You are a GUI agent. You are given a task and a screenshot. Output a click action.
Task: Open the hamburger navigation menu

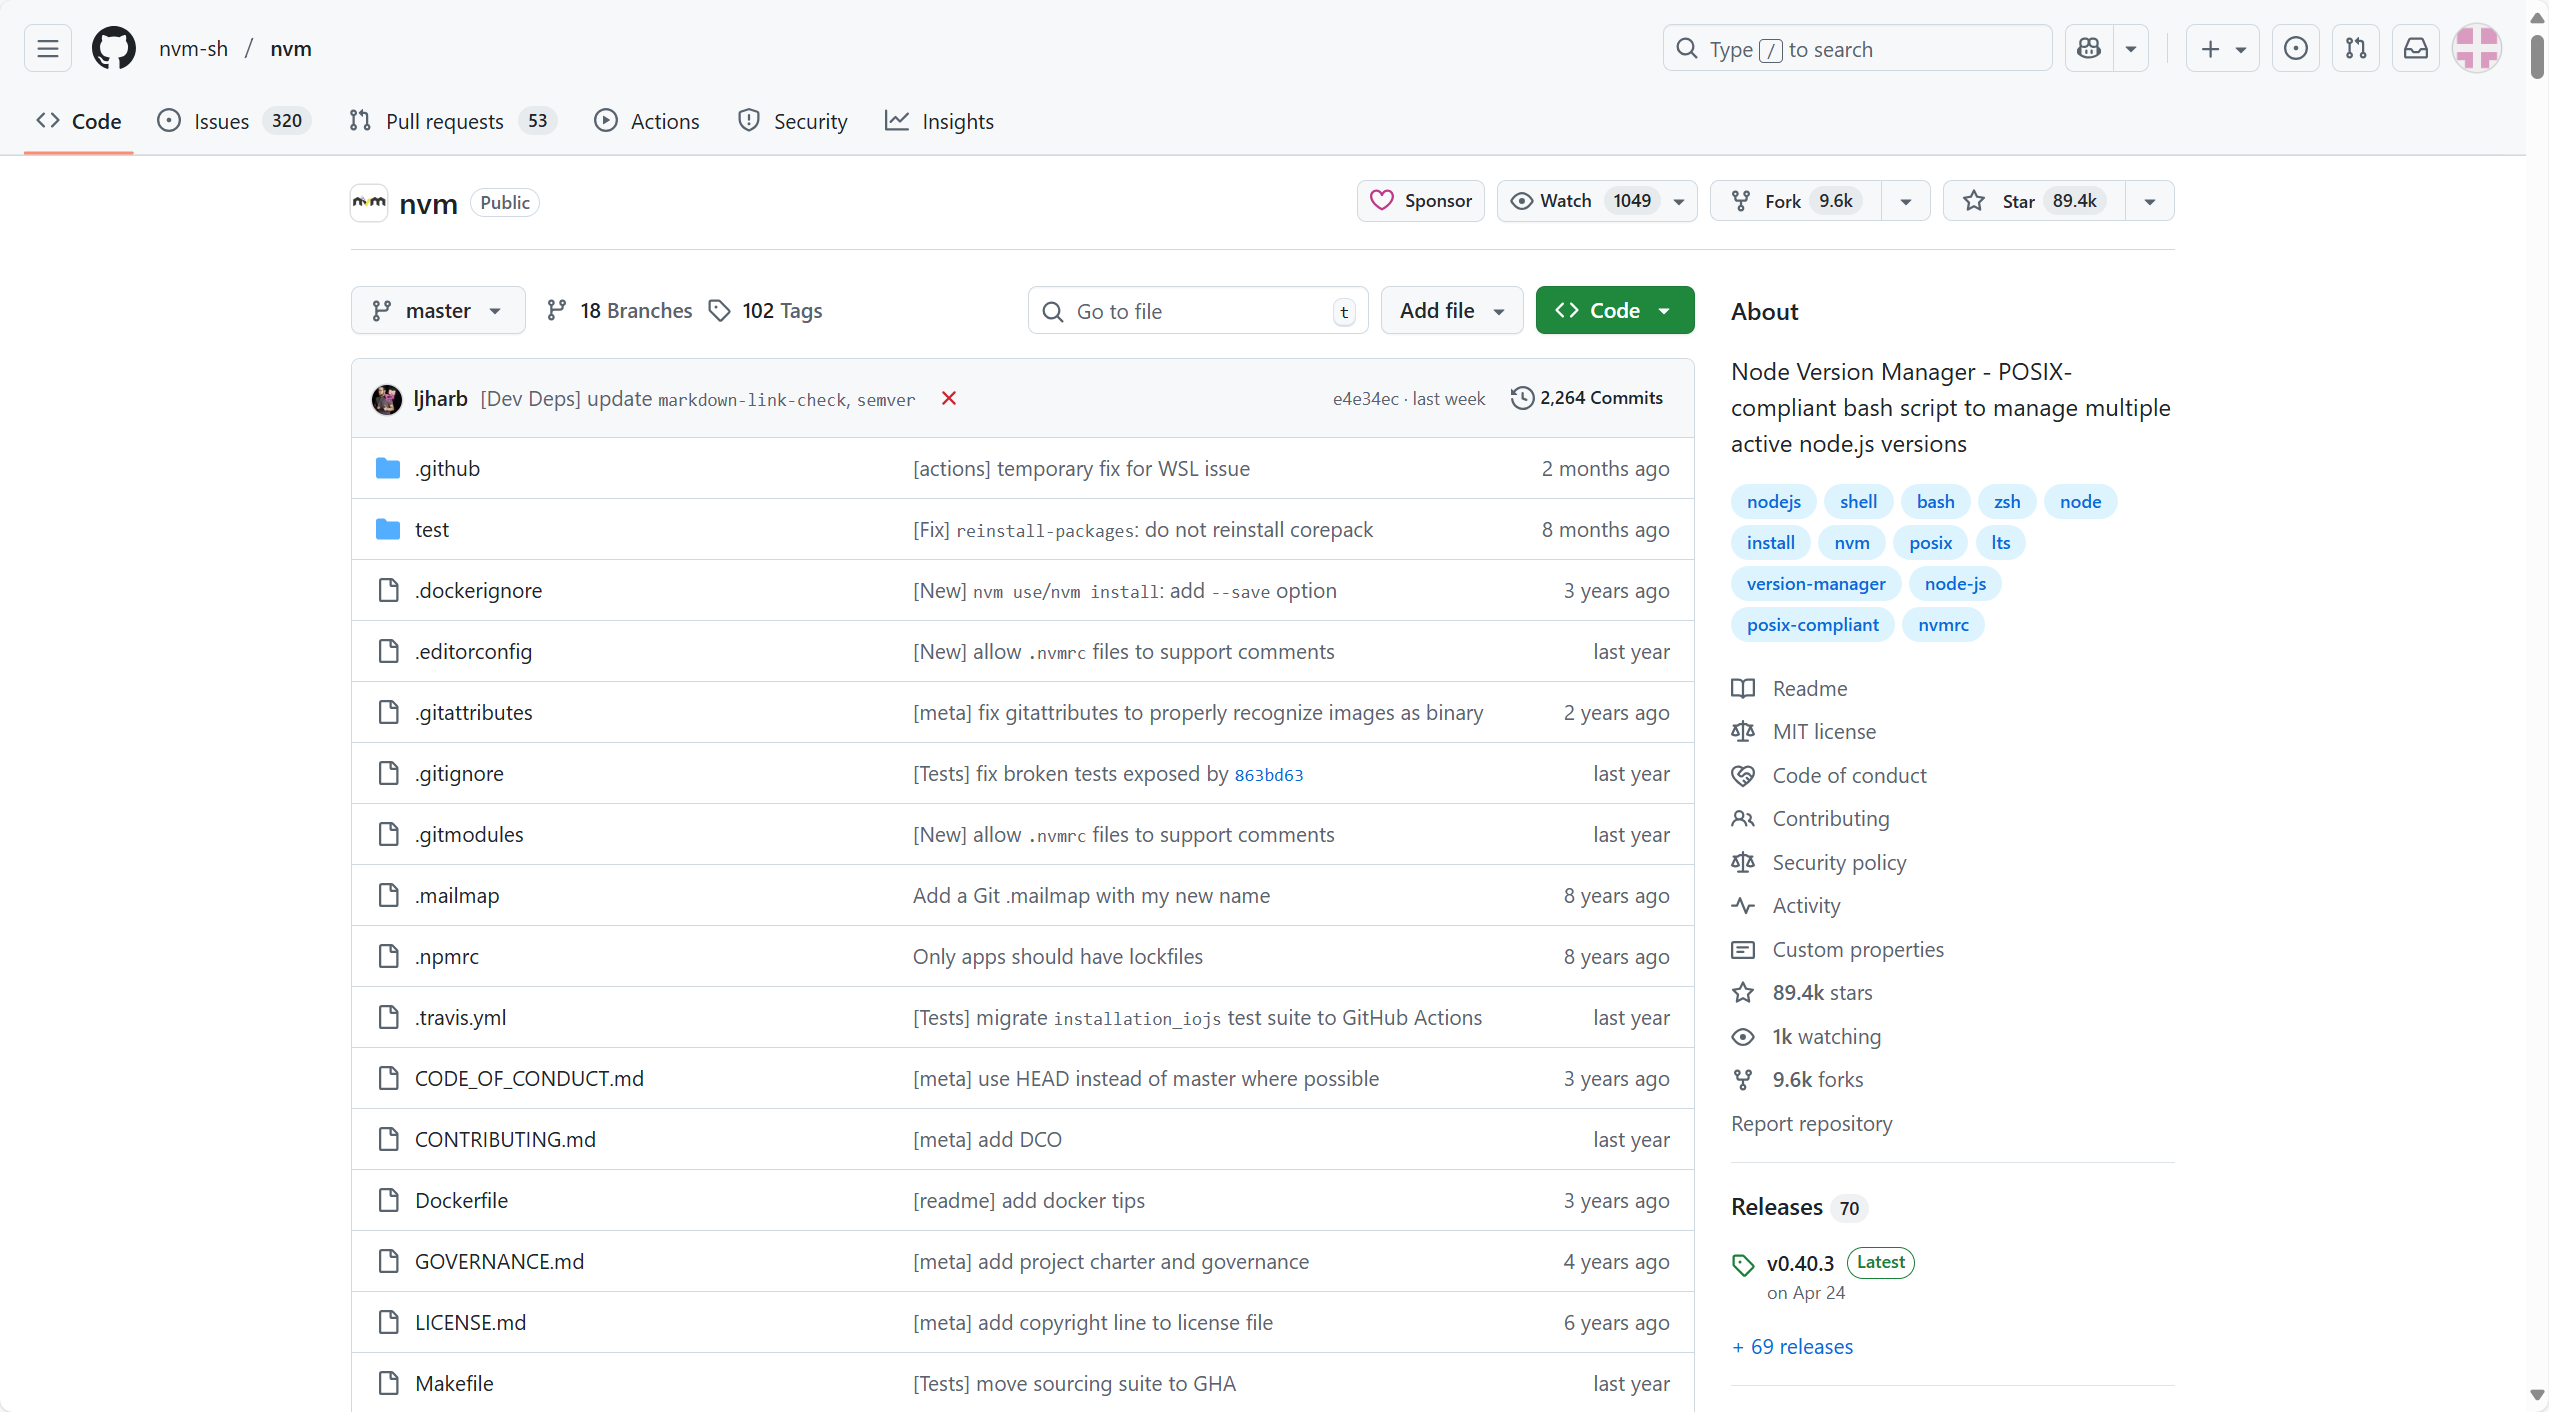(x=47, y=47)
